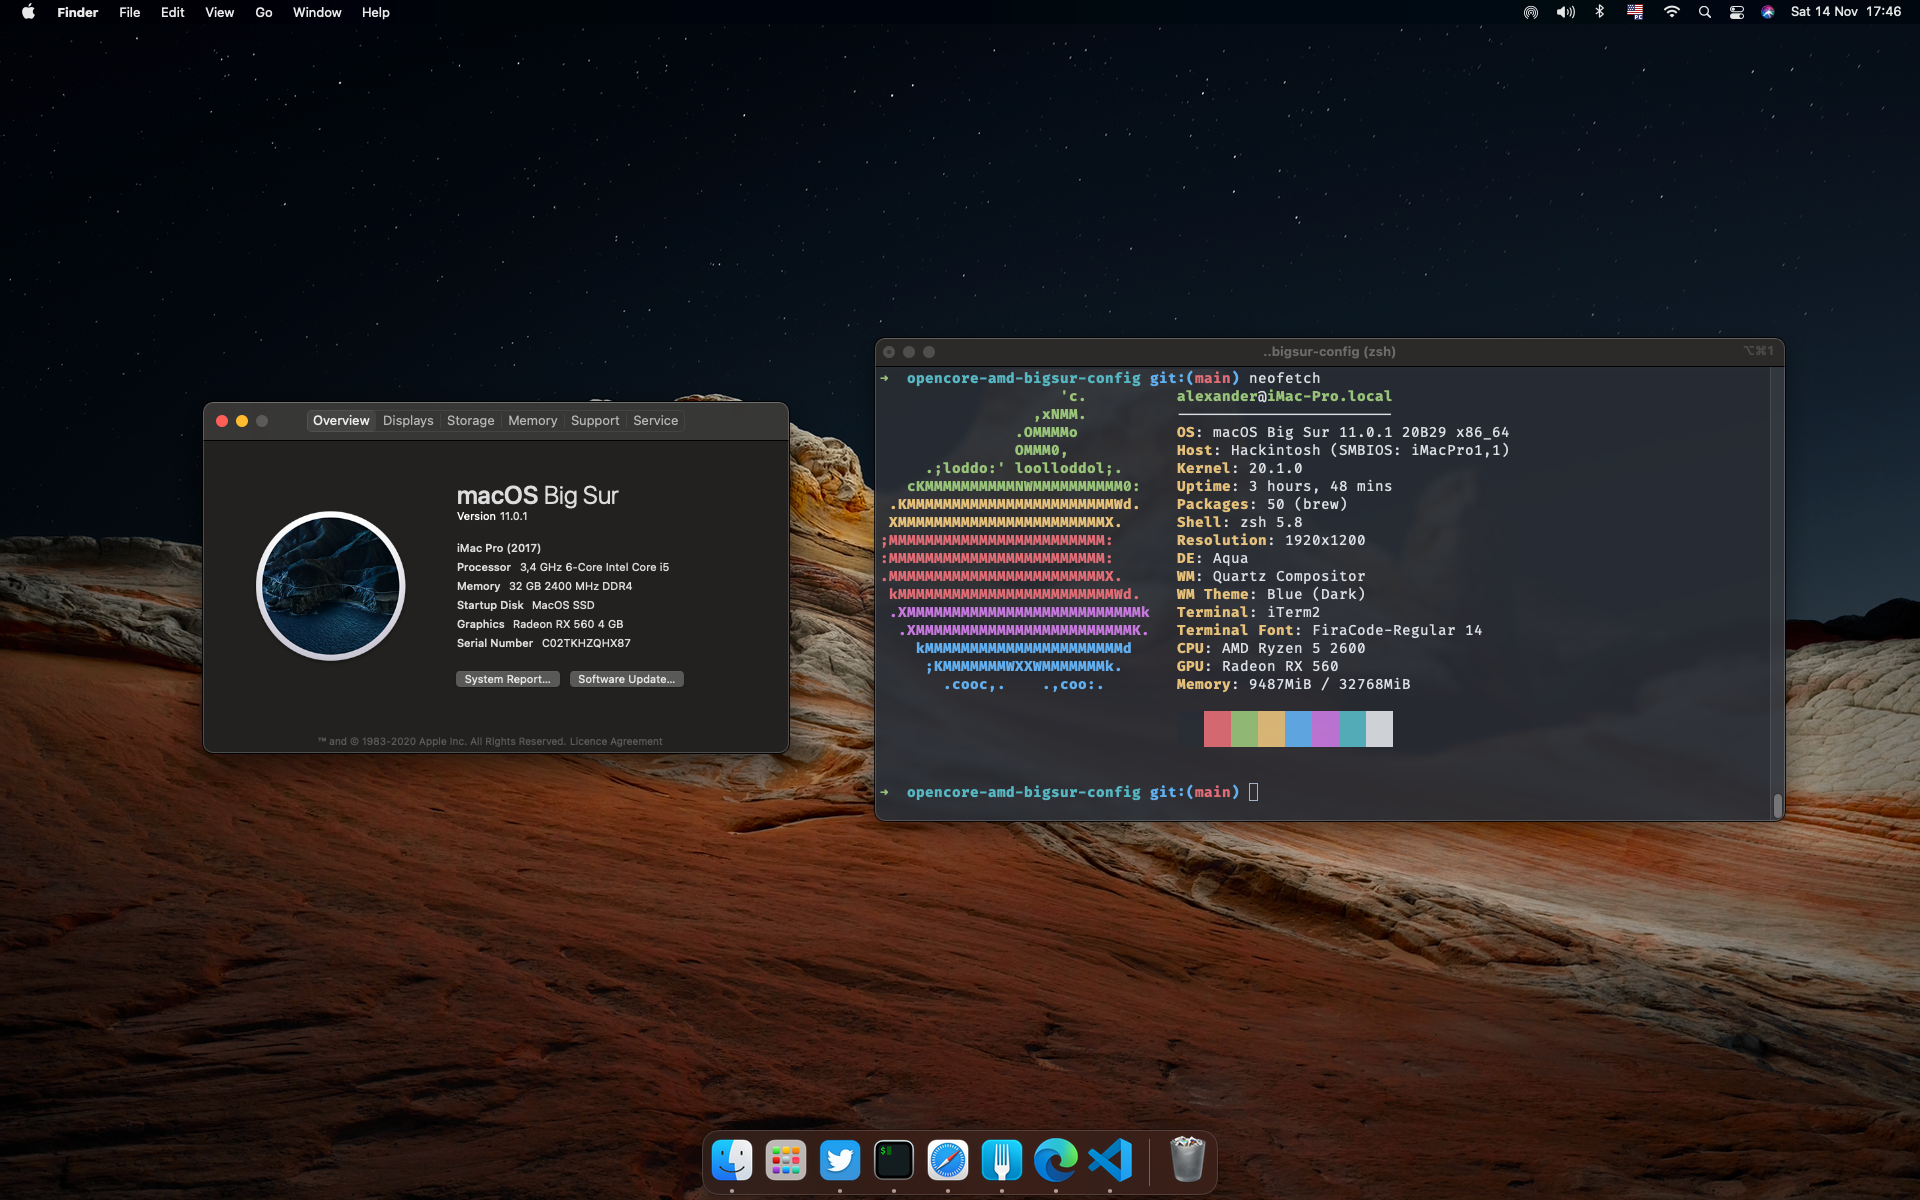Launch Safari from the dock
The height and width of the screenshot is (1200, 1920).
click(948, 1160)
